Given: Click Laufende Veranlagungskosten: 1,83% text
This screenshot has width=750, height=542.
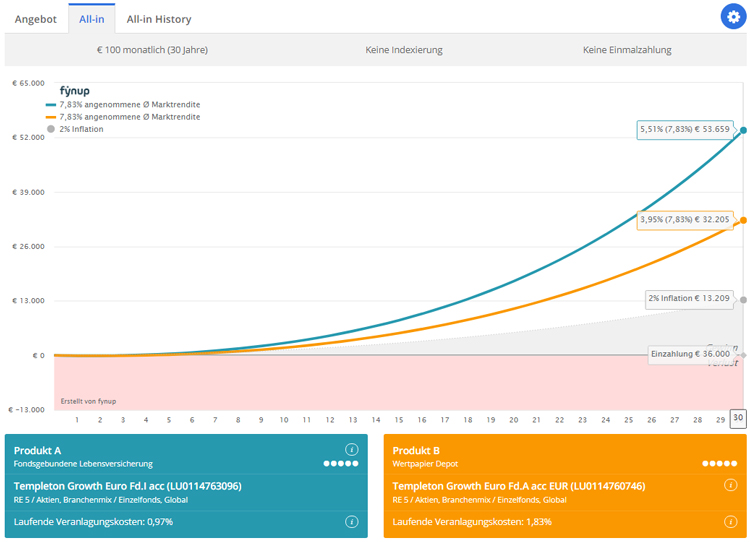Looking at the screenshot, I should tap(472, 522).
